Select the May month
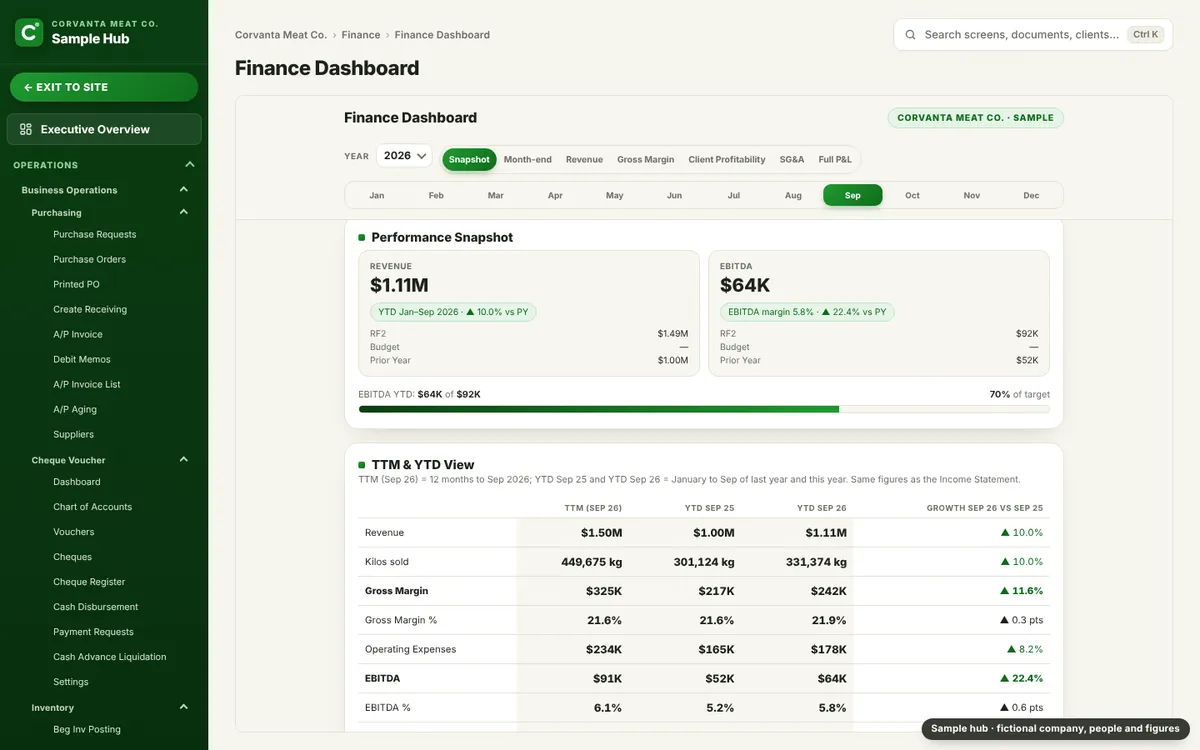Viewport: 1200px width, 750px height. click(x=614, y=195)
